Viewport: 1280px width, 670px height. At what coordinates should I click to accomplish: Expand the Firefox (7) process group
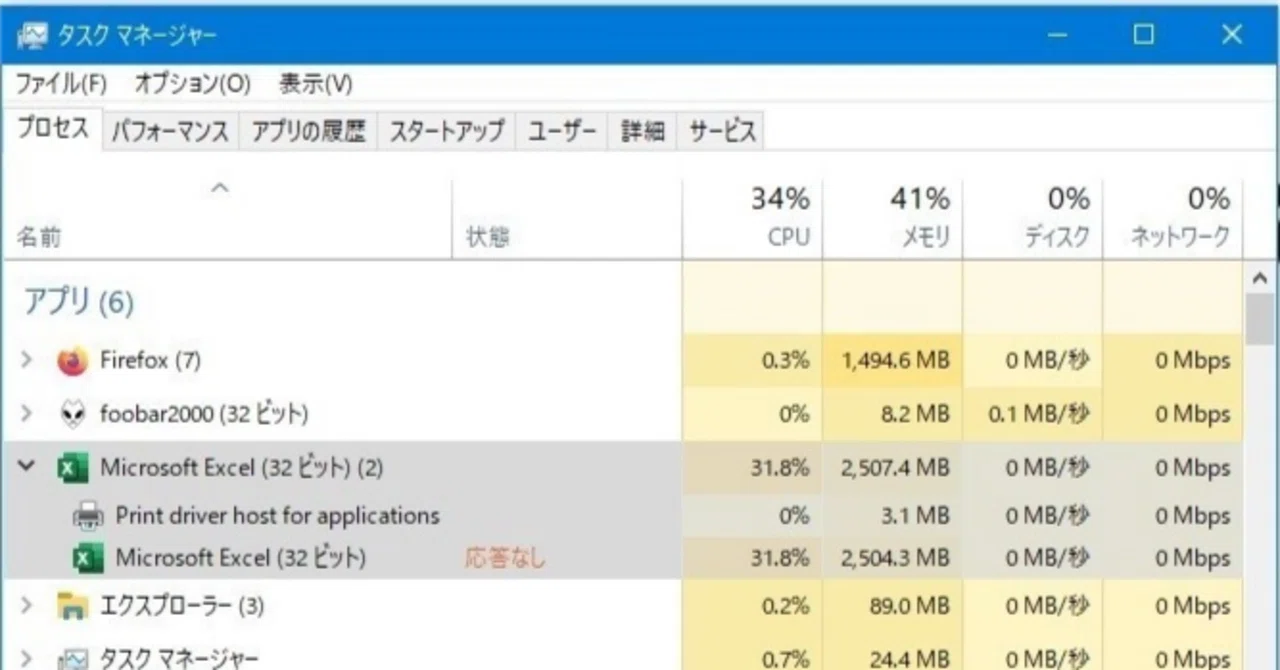click(x=27, y=360)
